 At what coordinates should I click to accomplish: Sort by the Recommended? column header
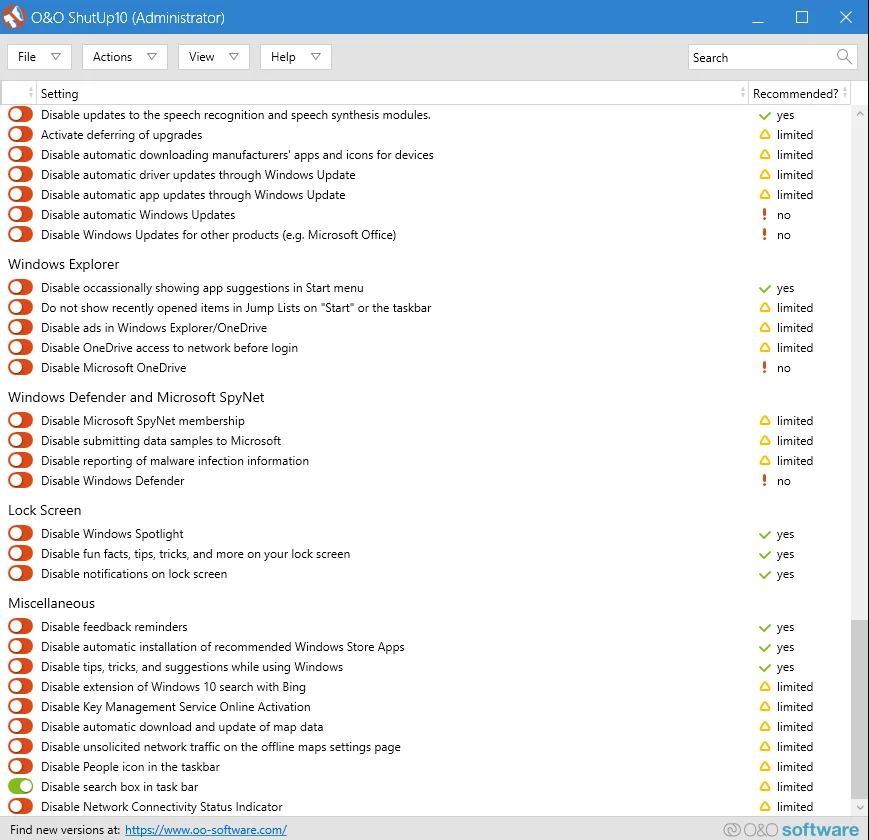[799, 93]
